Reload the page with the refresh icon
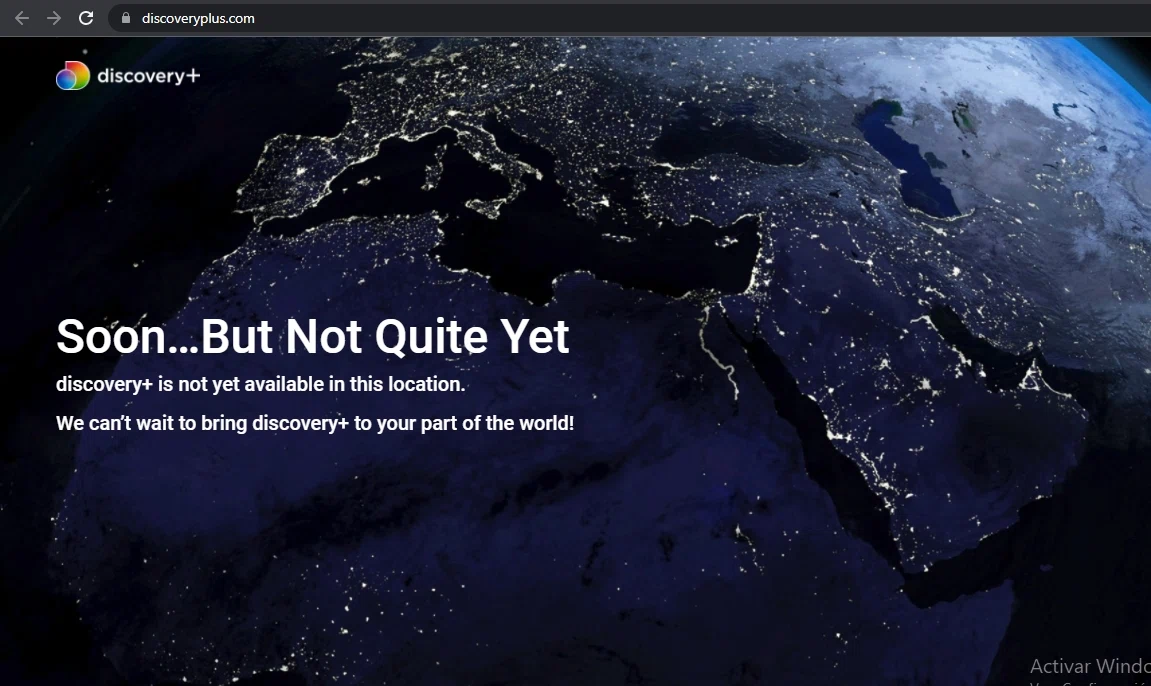 86,18
